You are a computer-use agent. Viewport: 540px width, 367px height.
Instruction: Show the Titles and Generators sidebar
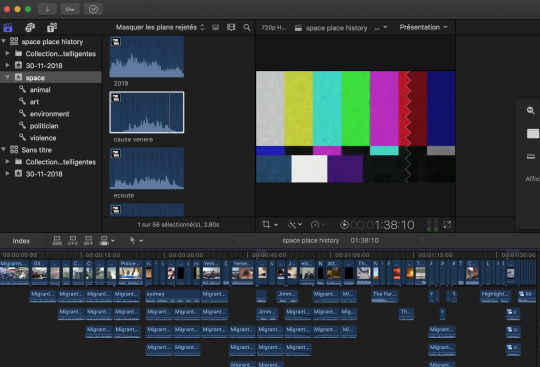[52, 28]
